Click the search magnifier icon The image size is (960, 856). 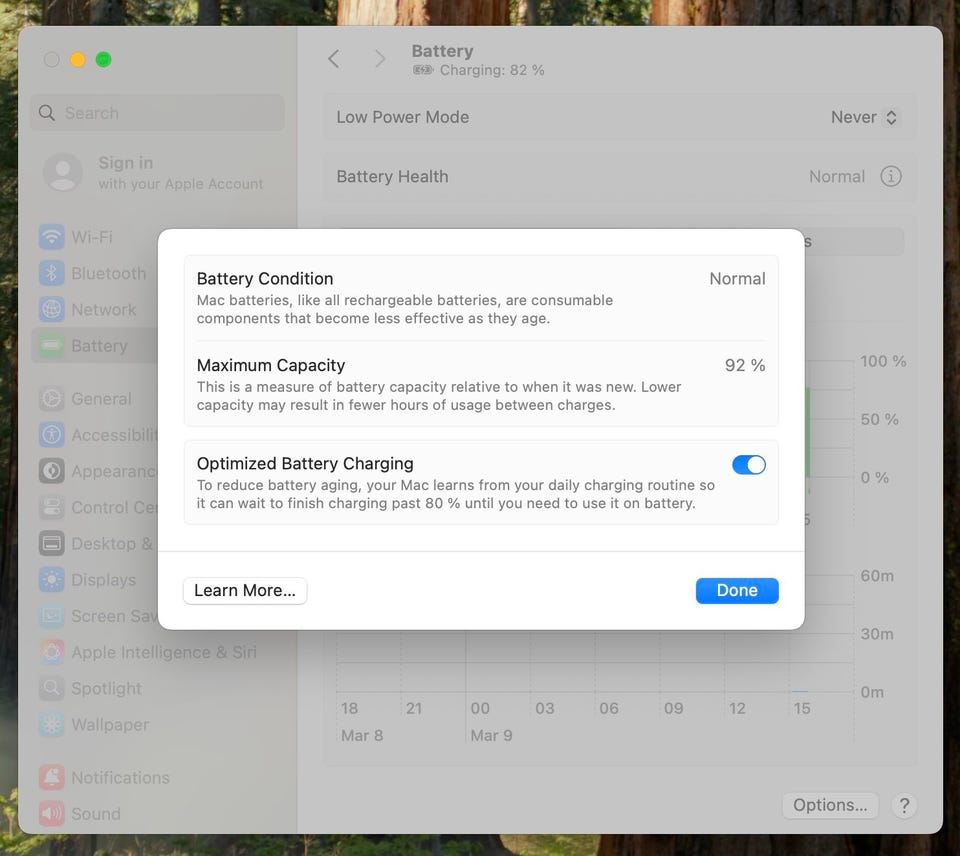tap(47, 113)
